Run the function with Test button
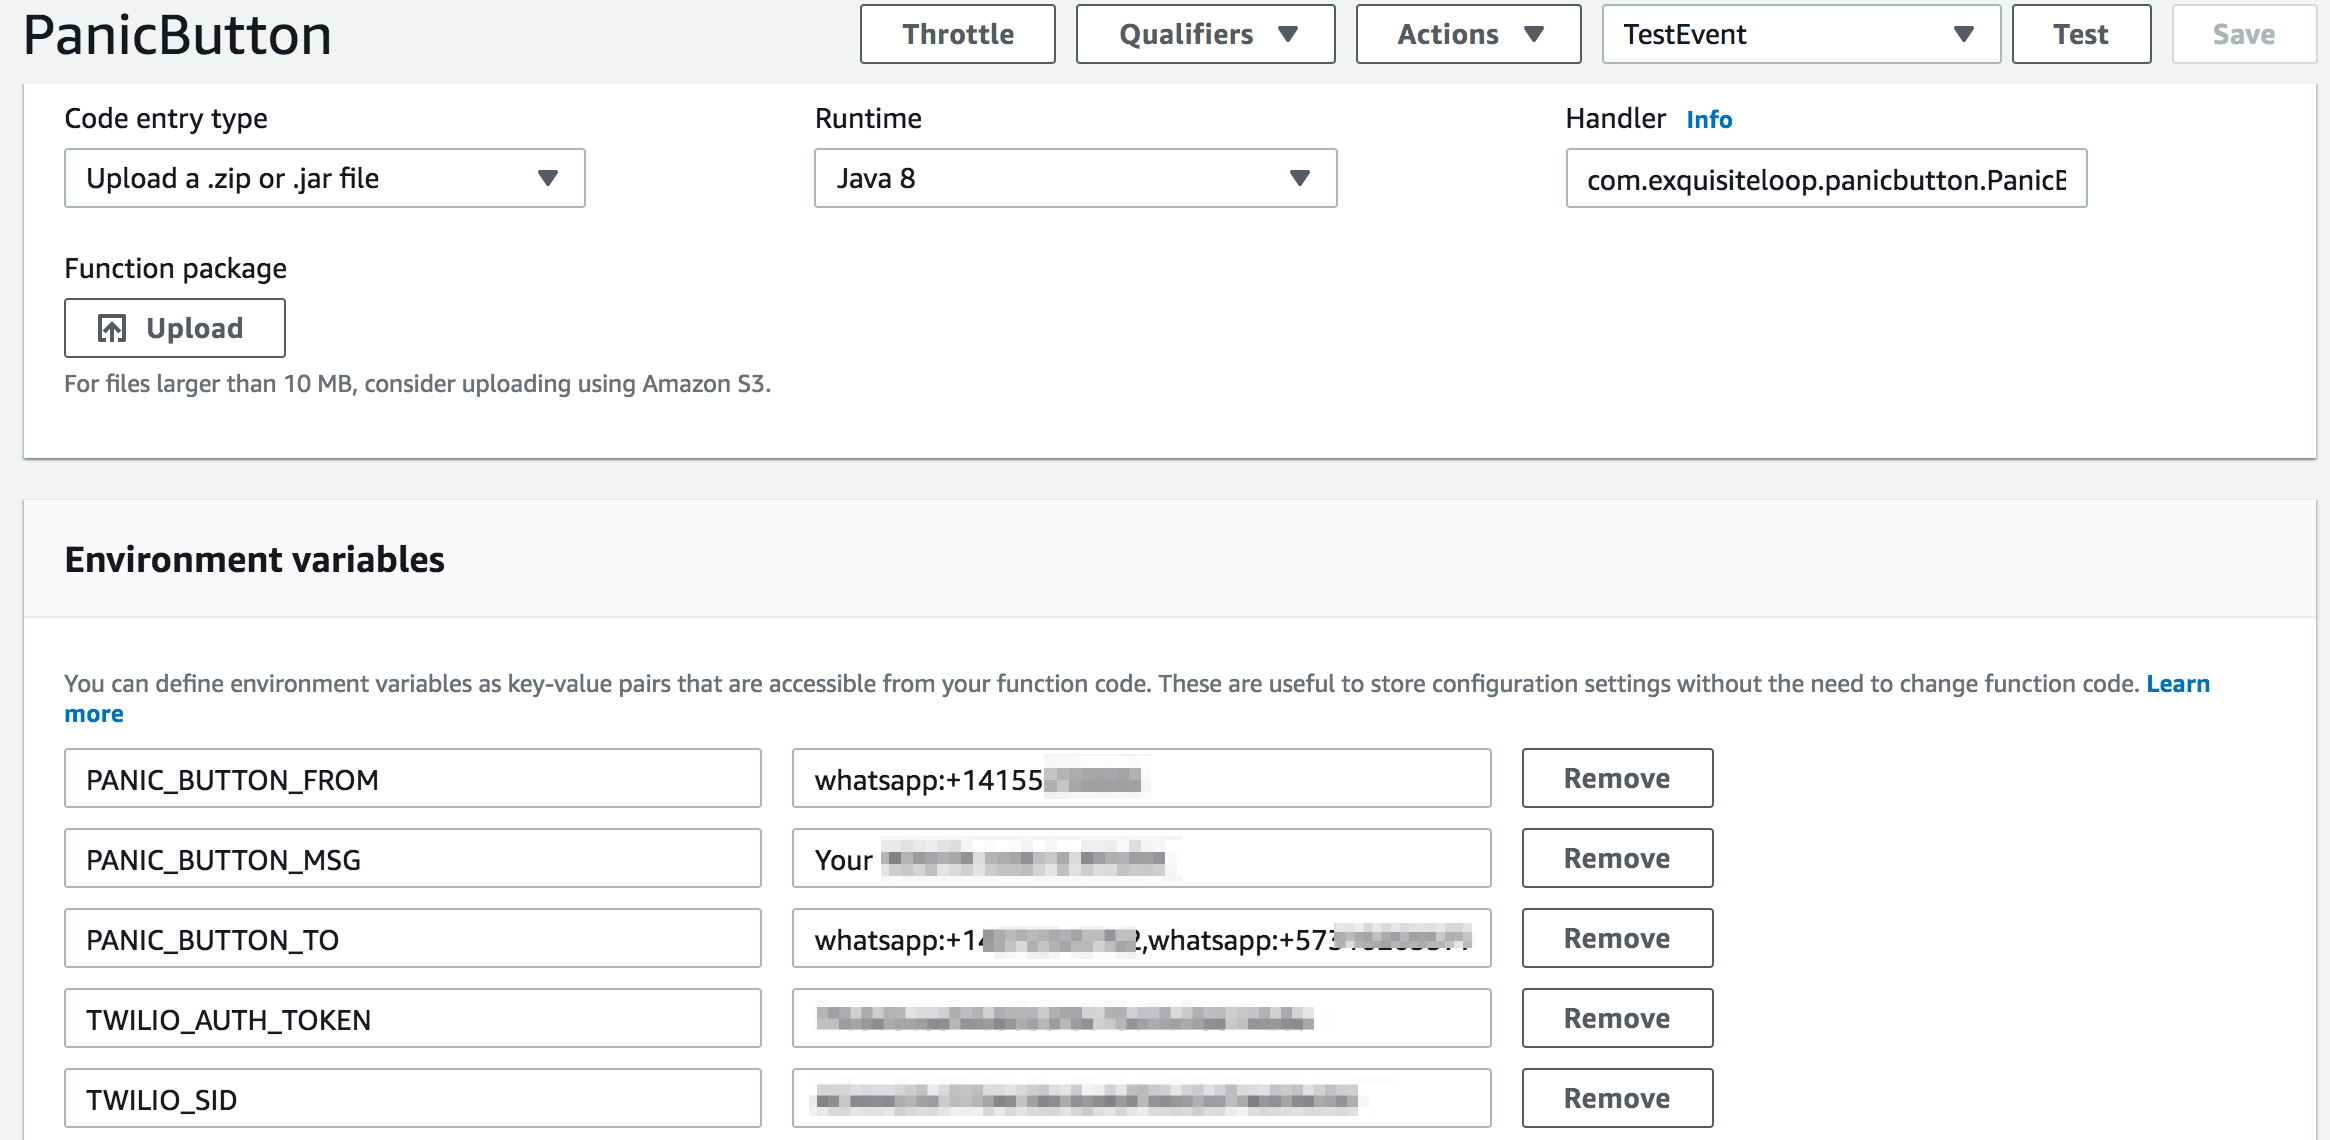The height and width of the screenshot is (1140, 2330). coord(2081,34)
